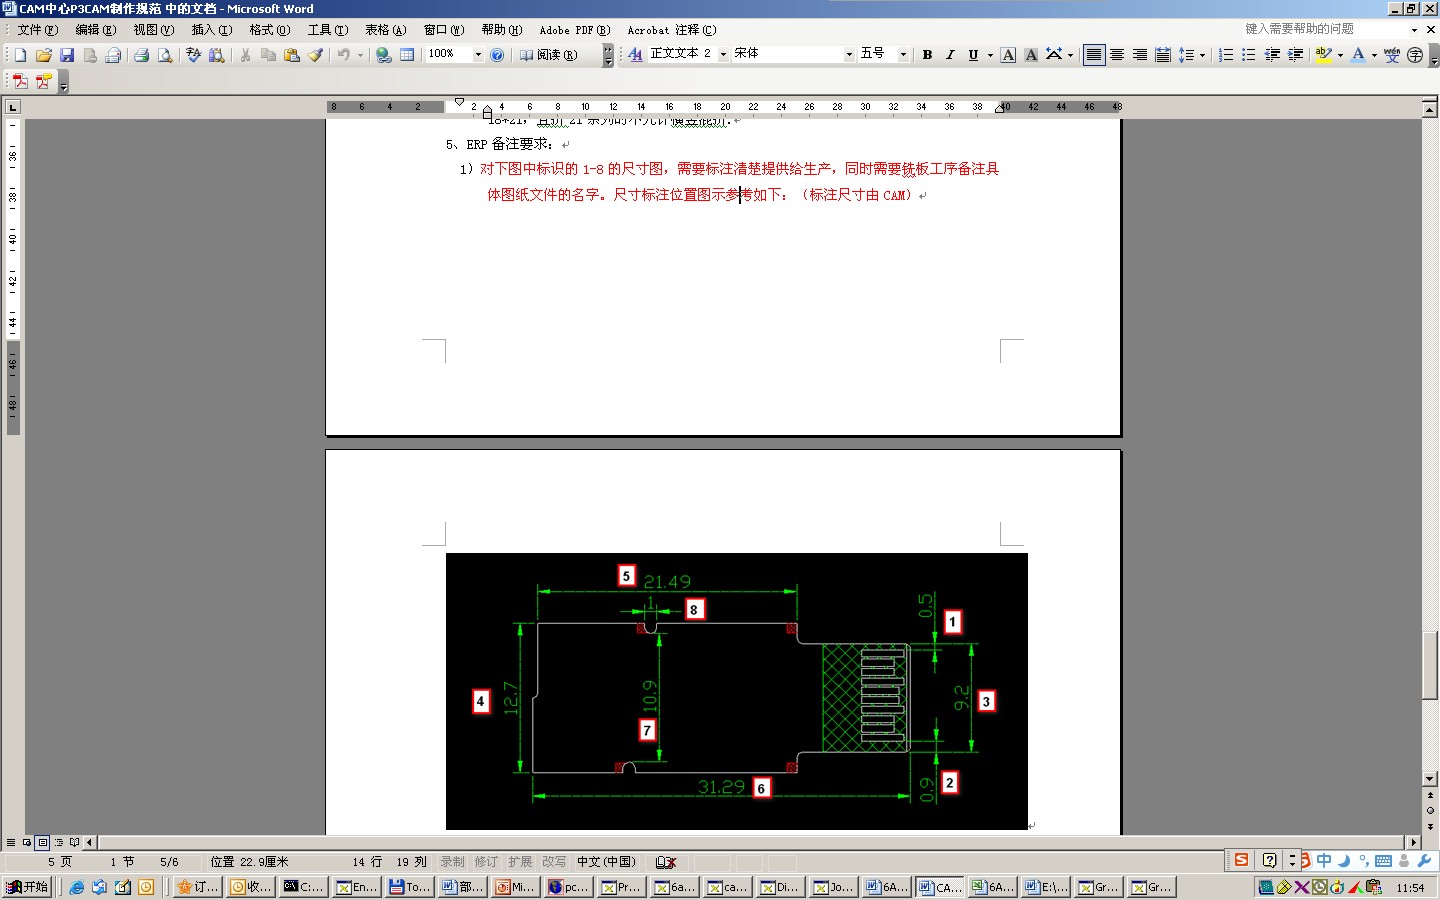Open the style 正文文本 2 dropdown

pyautogui.click(x=723, y=55)
